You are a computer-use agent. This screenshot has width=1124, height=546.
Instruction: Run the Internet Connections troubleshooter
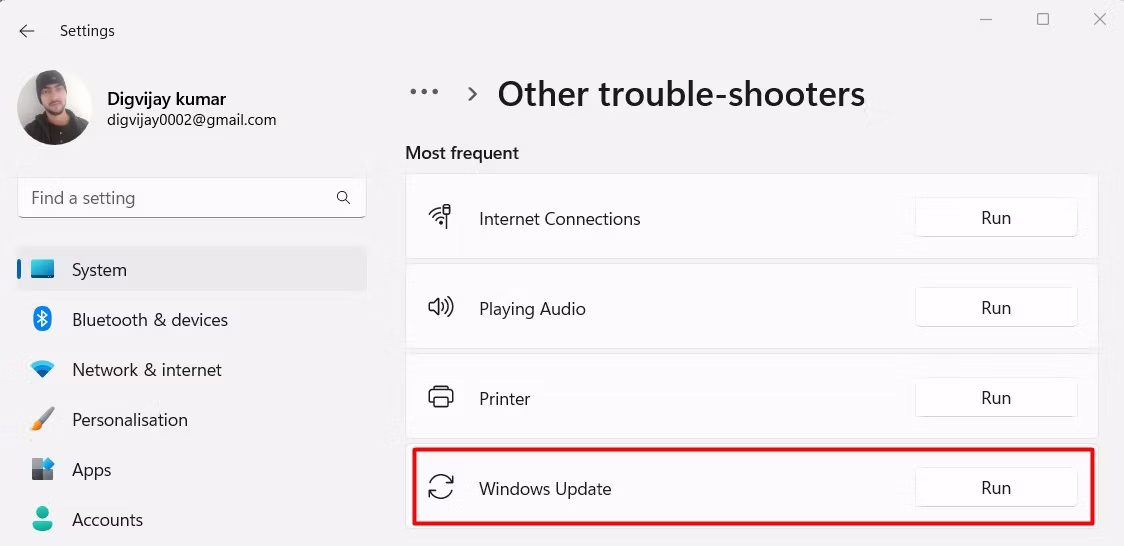996,218
